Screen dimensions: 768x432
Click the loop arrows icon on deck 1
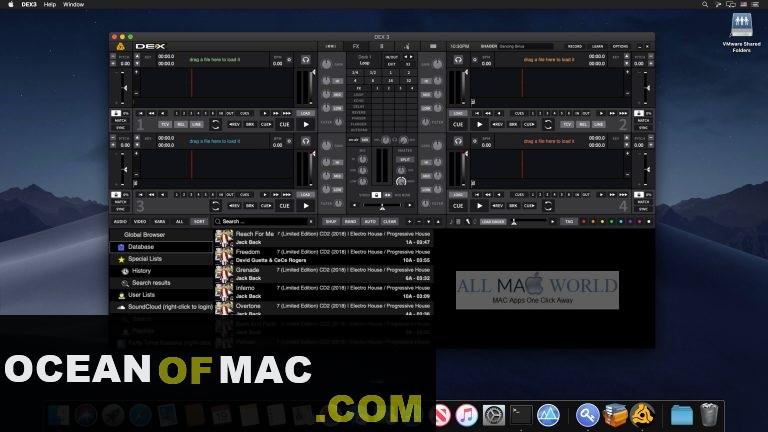(x=215, y=124)
